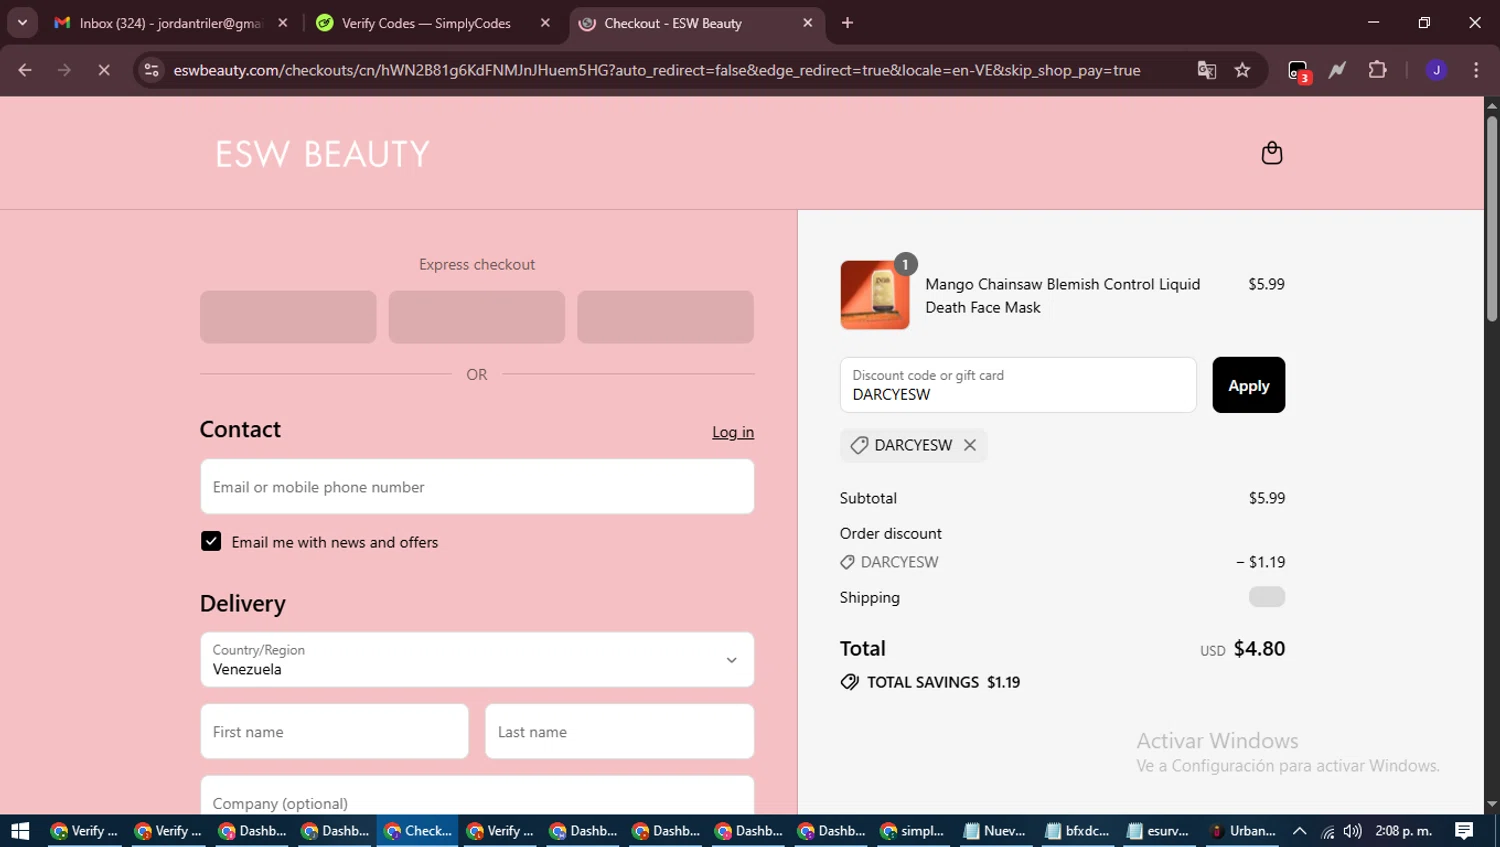
Task: Close the Checkout ESW Beauty tab
Action: click(807, 22)
